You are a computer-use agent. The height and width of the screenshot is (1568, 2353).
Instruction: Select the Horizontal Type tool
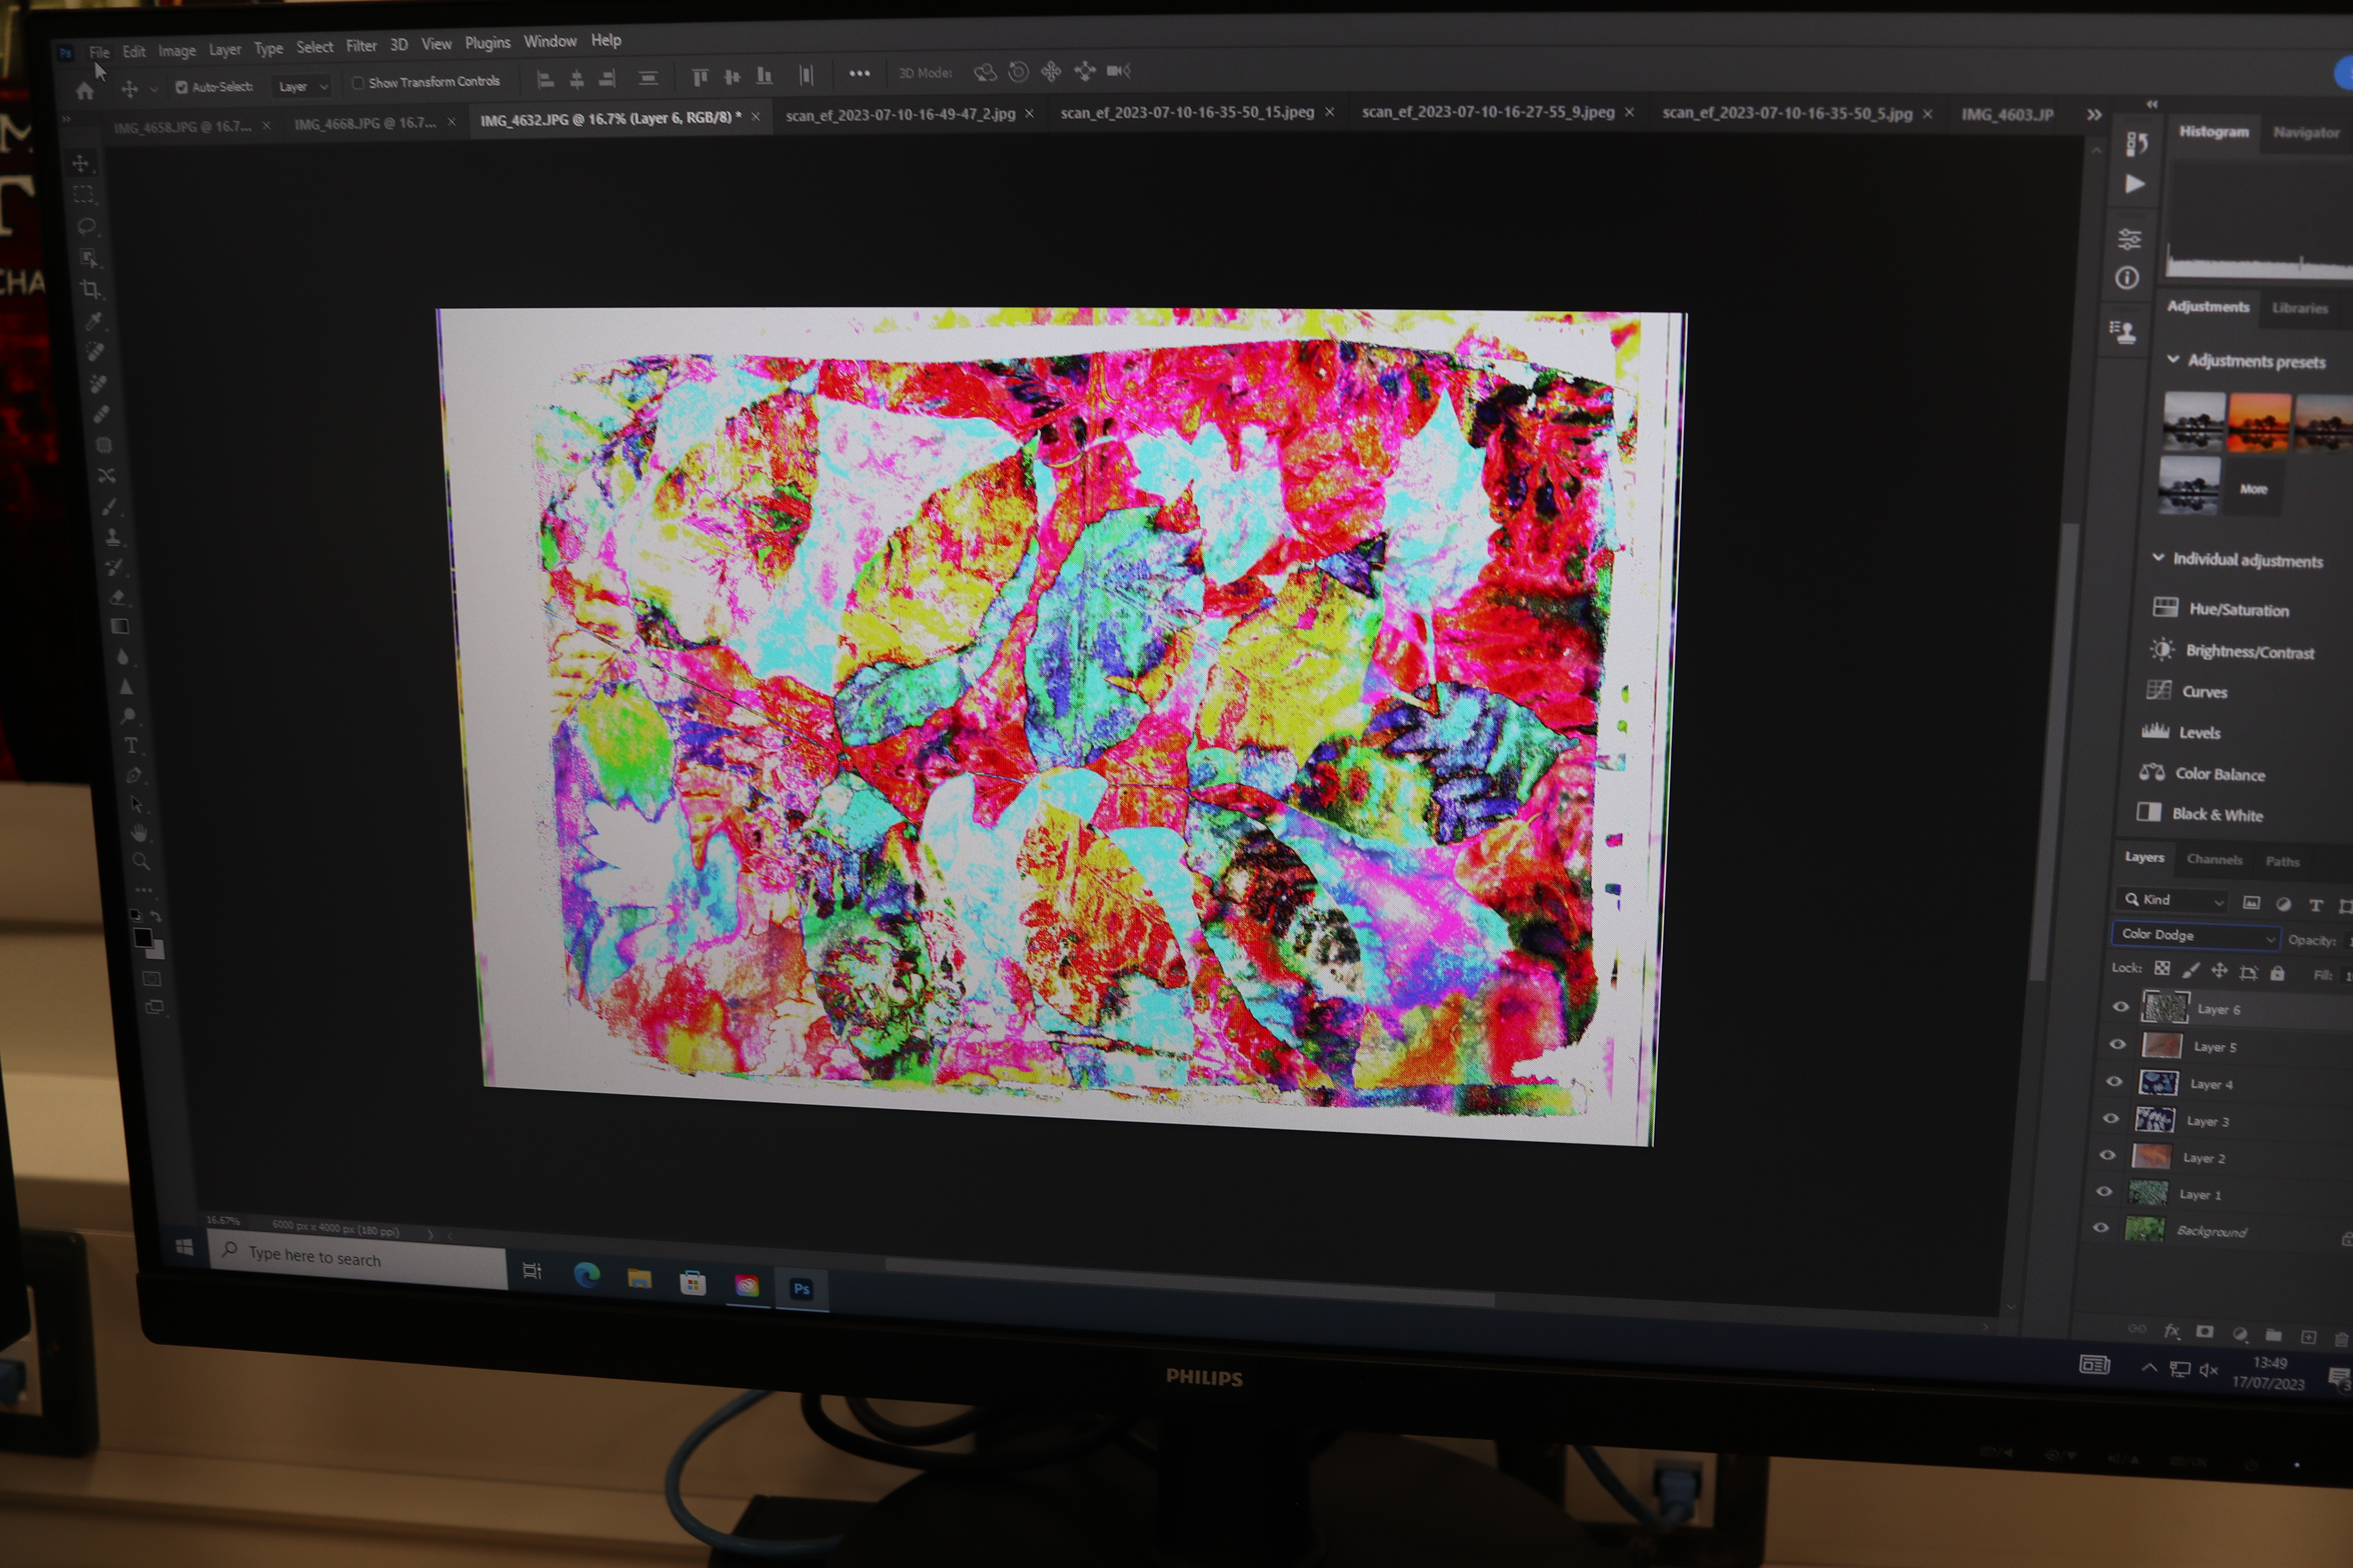[131, 745]
